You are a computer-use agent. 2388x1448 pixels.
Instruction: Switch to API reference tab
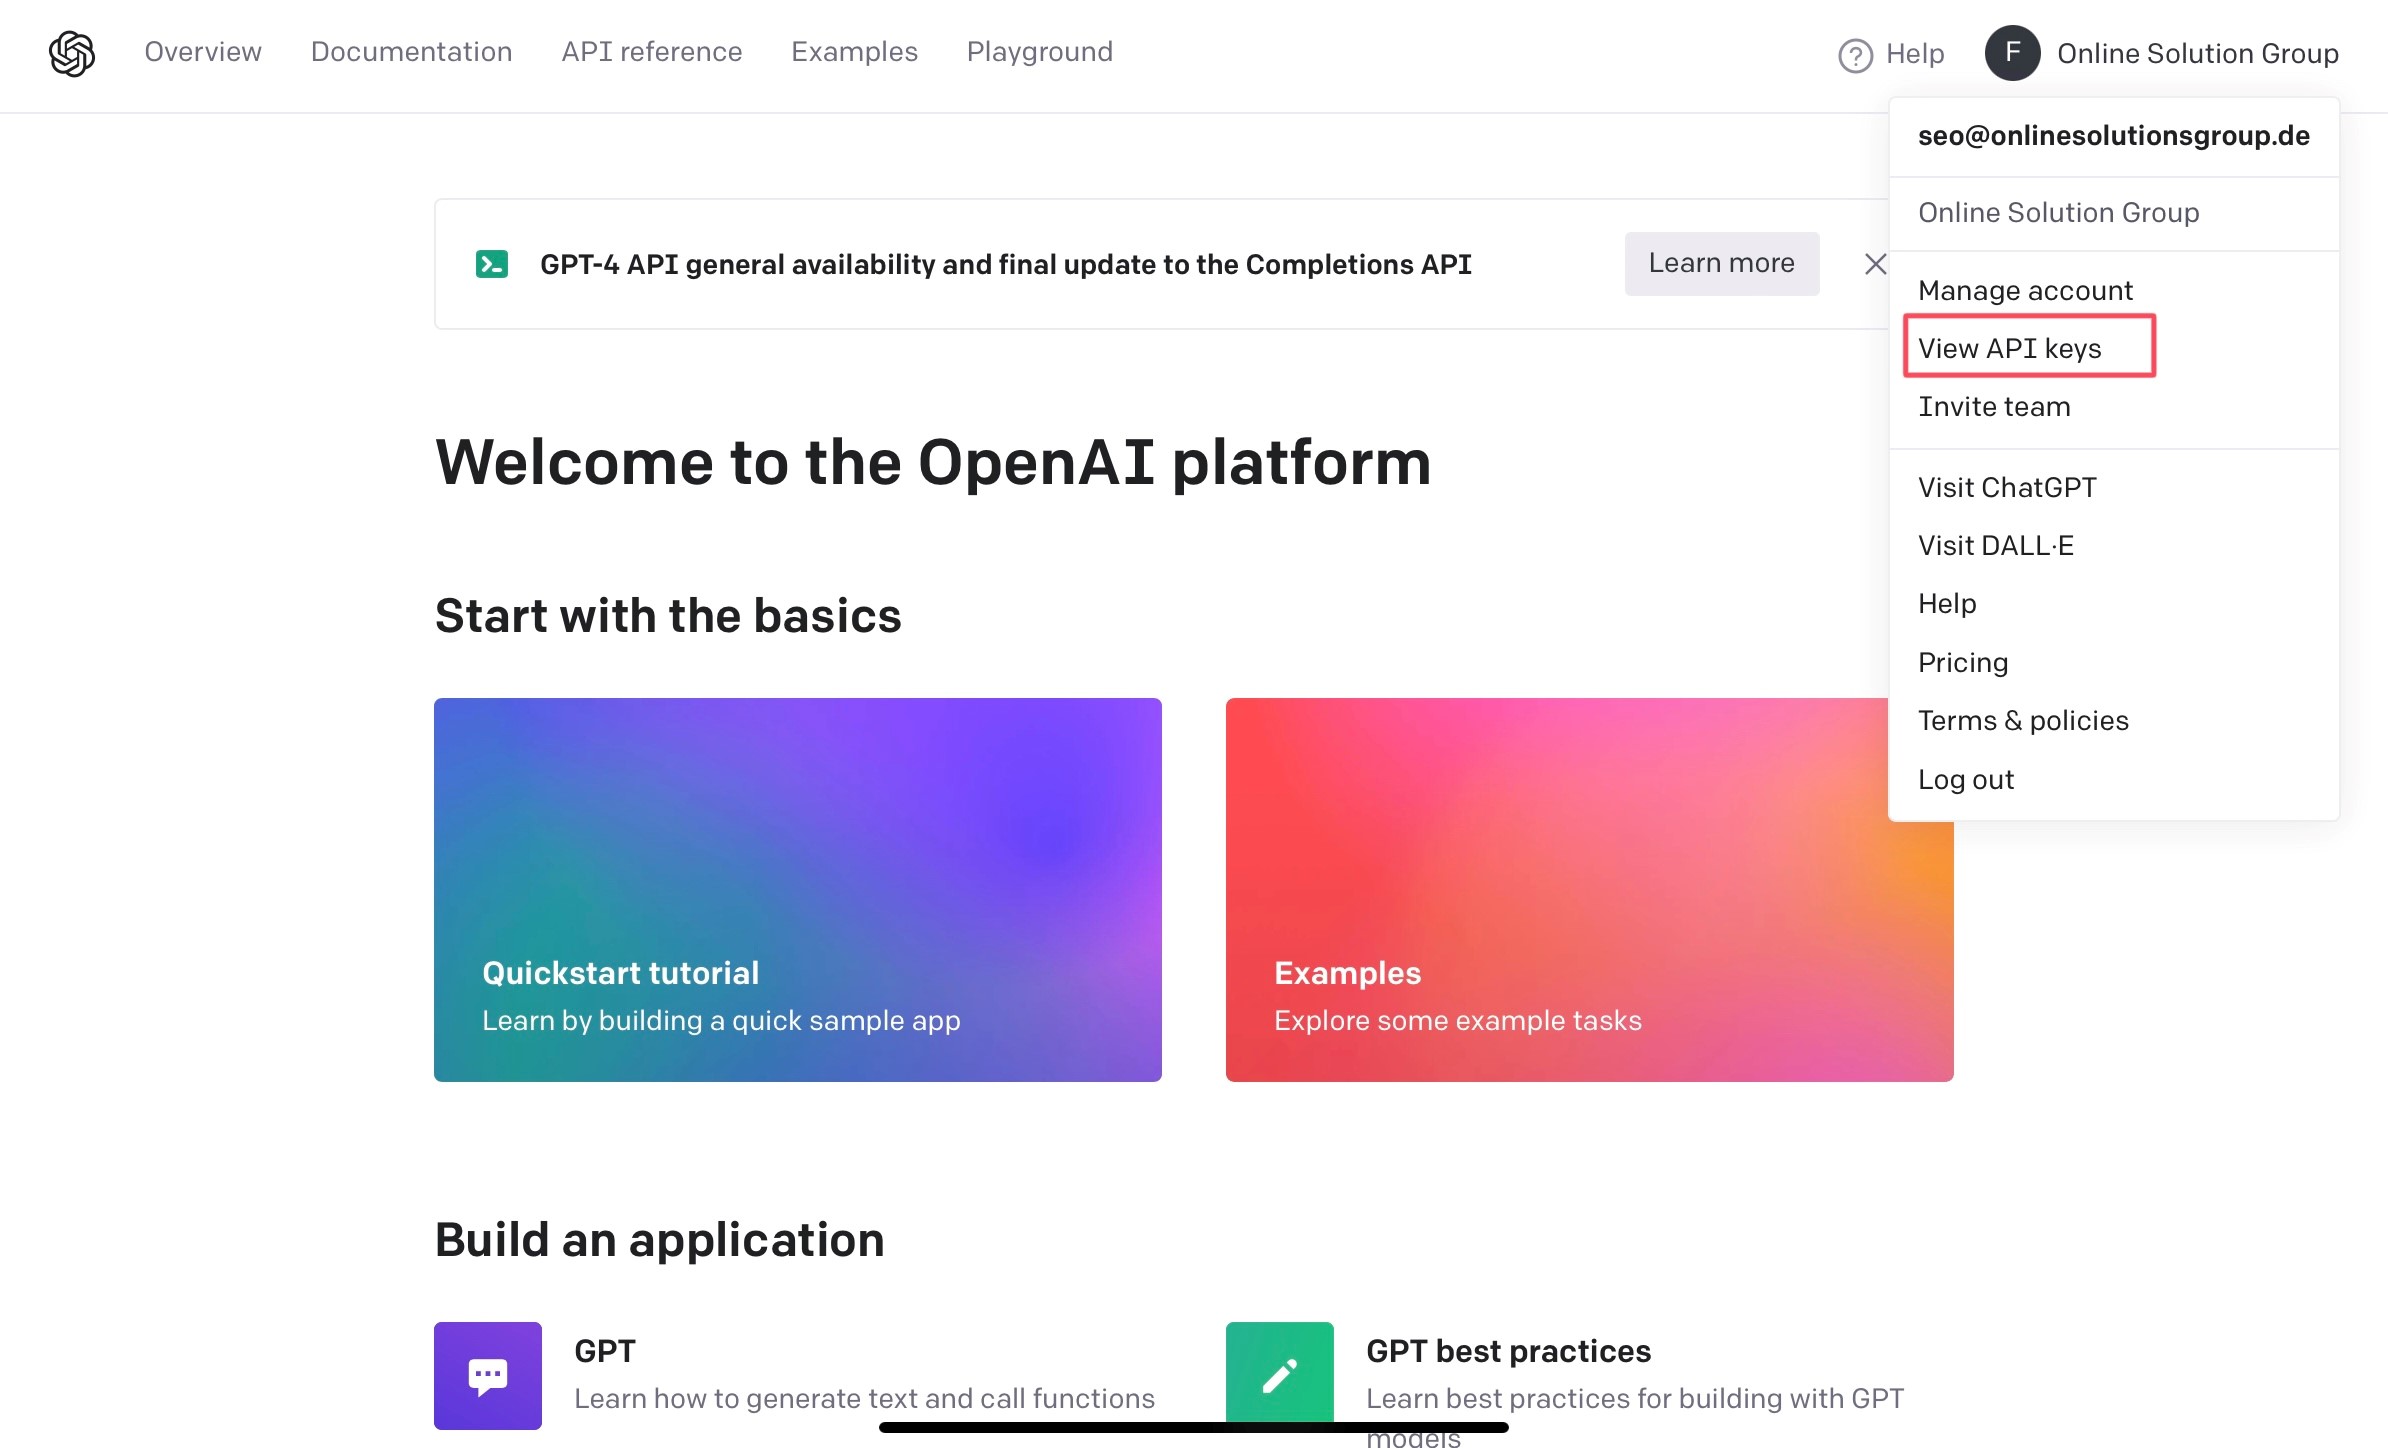click(x=652, y=52)
